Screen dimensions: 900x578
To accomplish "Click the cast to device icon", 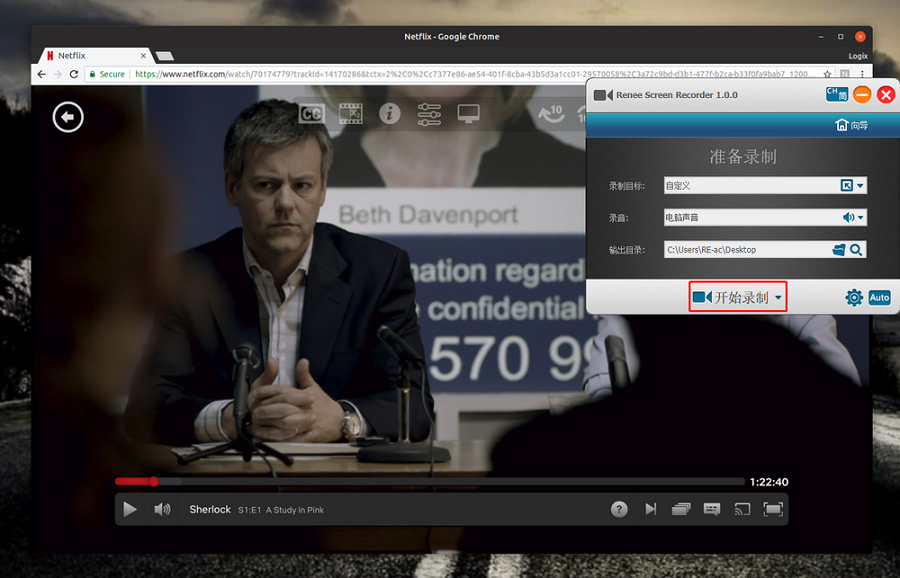I will (742, 509).
